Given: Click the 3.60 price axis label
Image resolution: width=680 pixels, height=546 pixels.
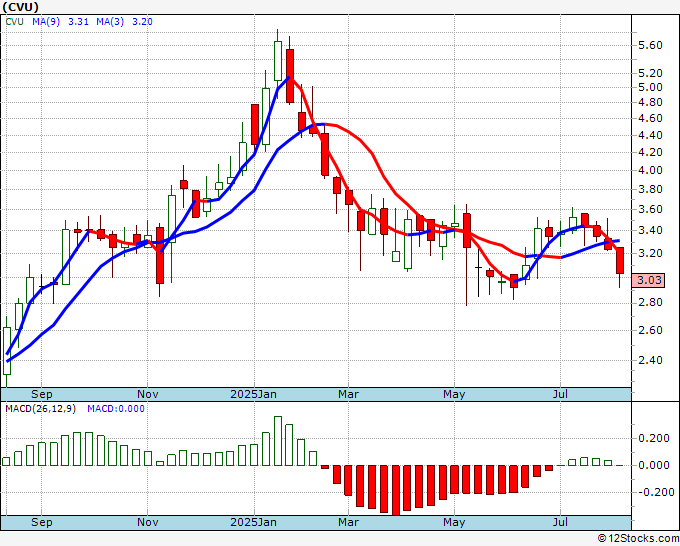Looking at the screenshot, I should tap(651, 209).
